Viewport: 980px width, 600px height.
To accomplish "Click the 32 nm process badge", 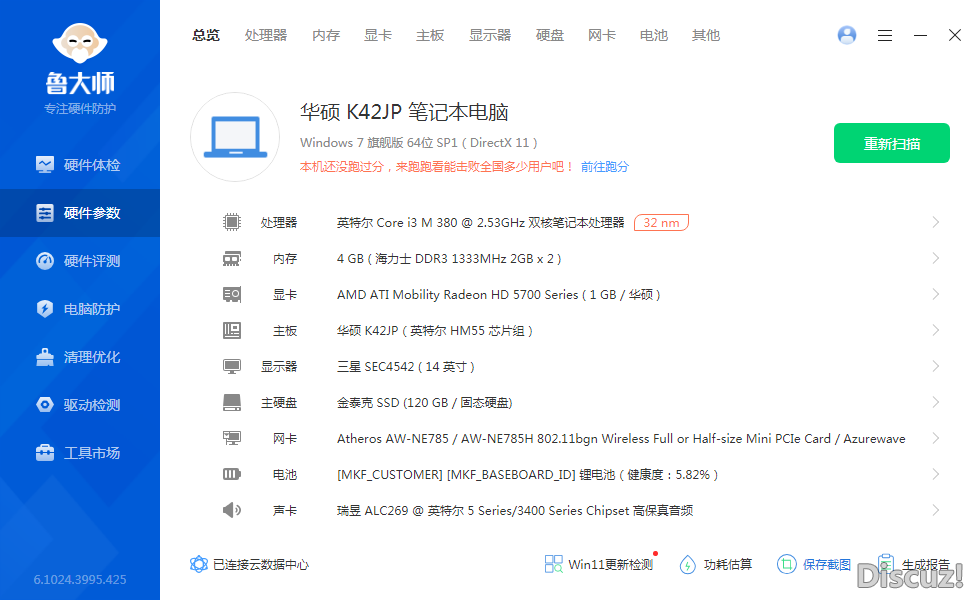I will point(661,222).
